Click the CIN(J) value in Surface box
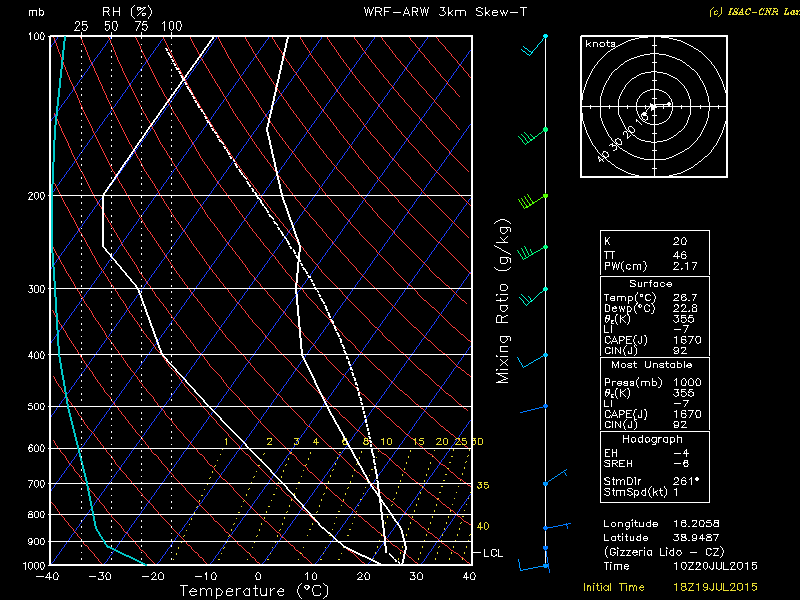The width and height of the screenshot is (800, 600). 680,351
